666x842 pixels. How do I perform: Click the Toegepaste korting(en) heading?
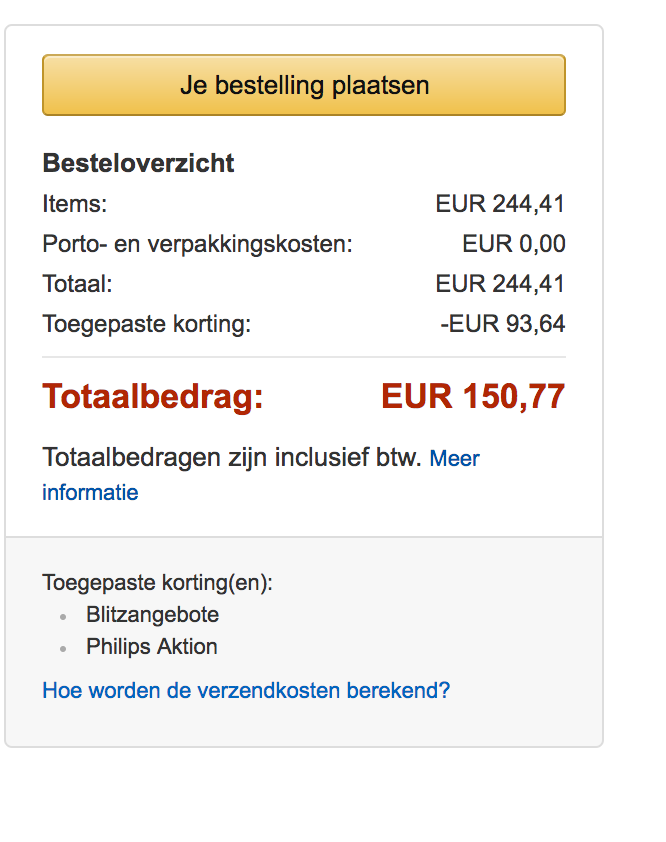[x=157, y=583]
